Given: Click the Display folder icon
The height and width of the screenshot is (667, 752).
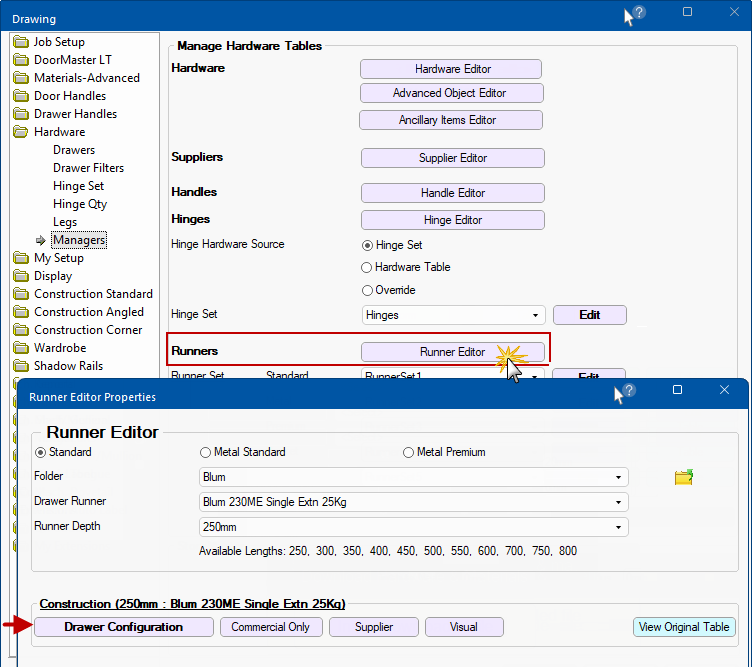Looking at the screenshot, I should [x=21, y=276].
